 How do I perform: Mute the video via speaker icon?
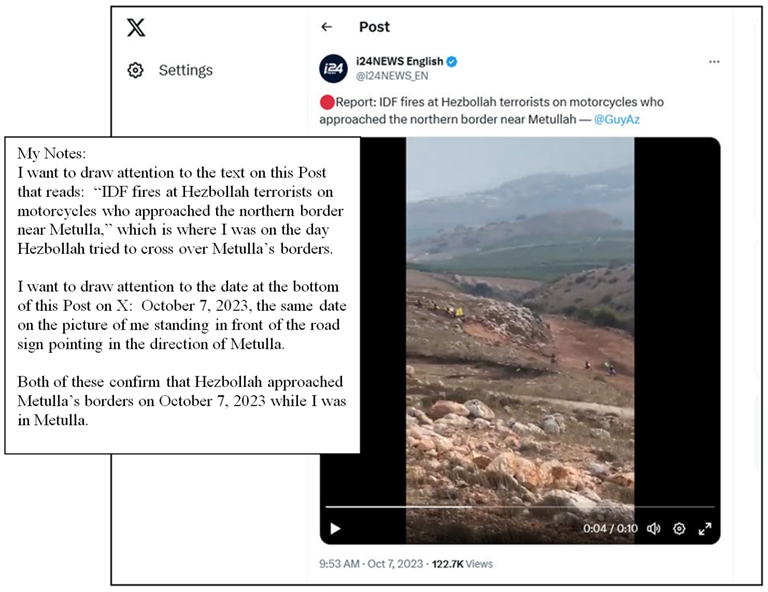coord(653,528)
